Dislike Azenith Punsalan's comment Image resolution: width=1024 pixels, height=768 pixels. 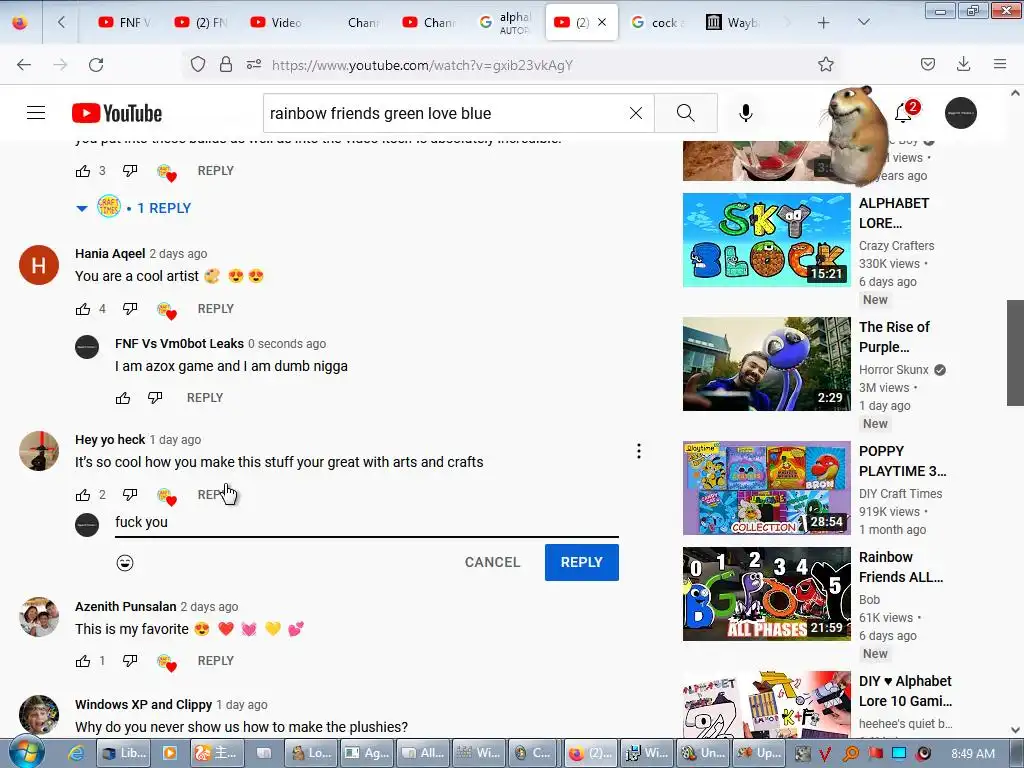point(130,661)
